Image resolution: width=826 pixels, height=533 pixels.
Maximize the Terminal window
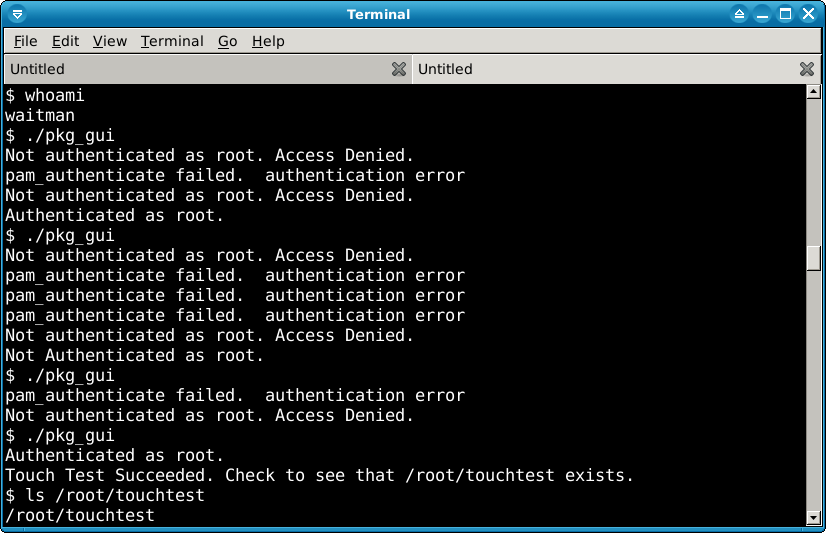point(785,14)
